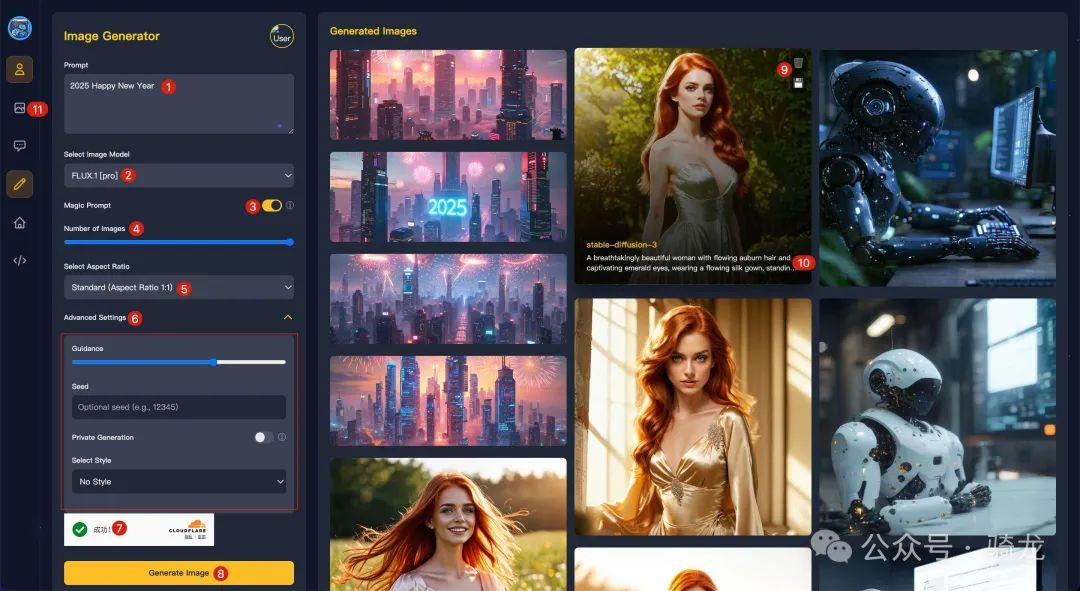Open the Select Aspect Ratio dropdown
Screen dimensions: 1080x591
tap(179, 288)
